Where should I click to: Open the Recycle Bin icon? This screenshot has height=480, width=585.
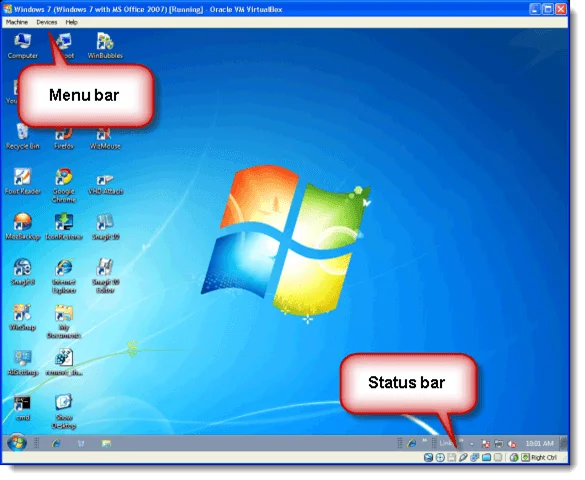[x=22, y=137]
